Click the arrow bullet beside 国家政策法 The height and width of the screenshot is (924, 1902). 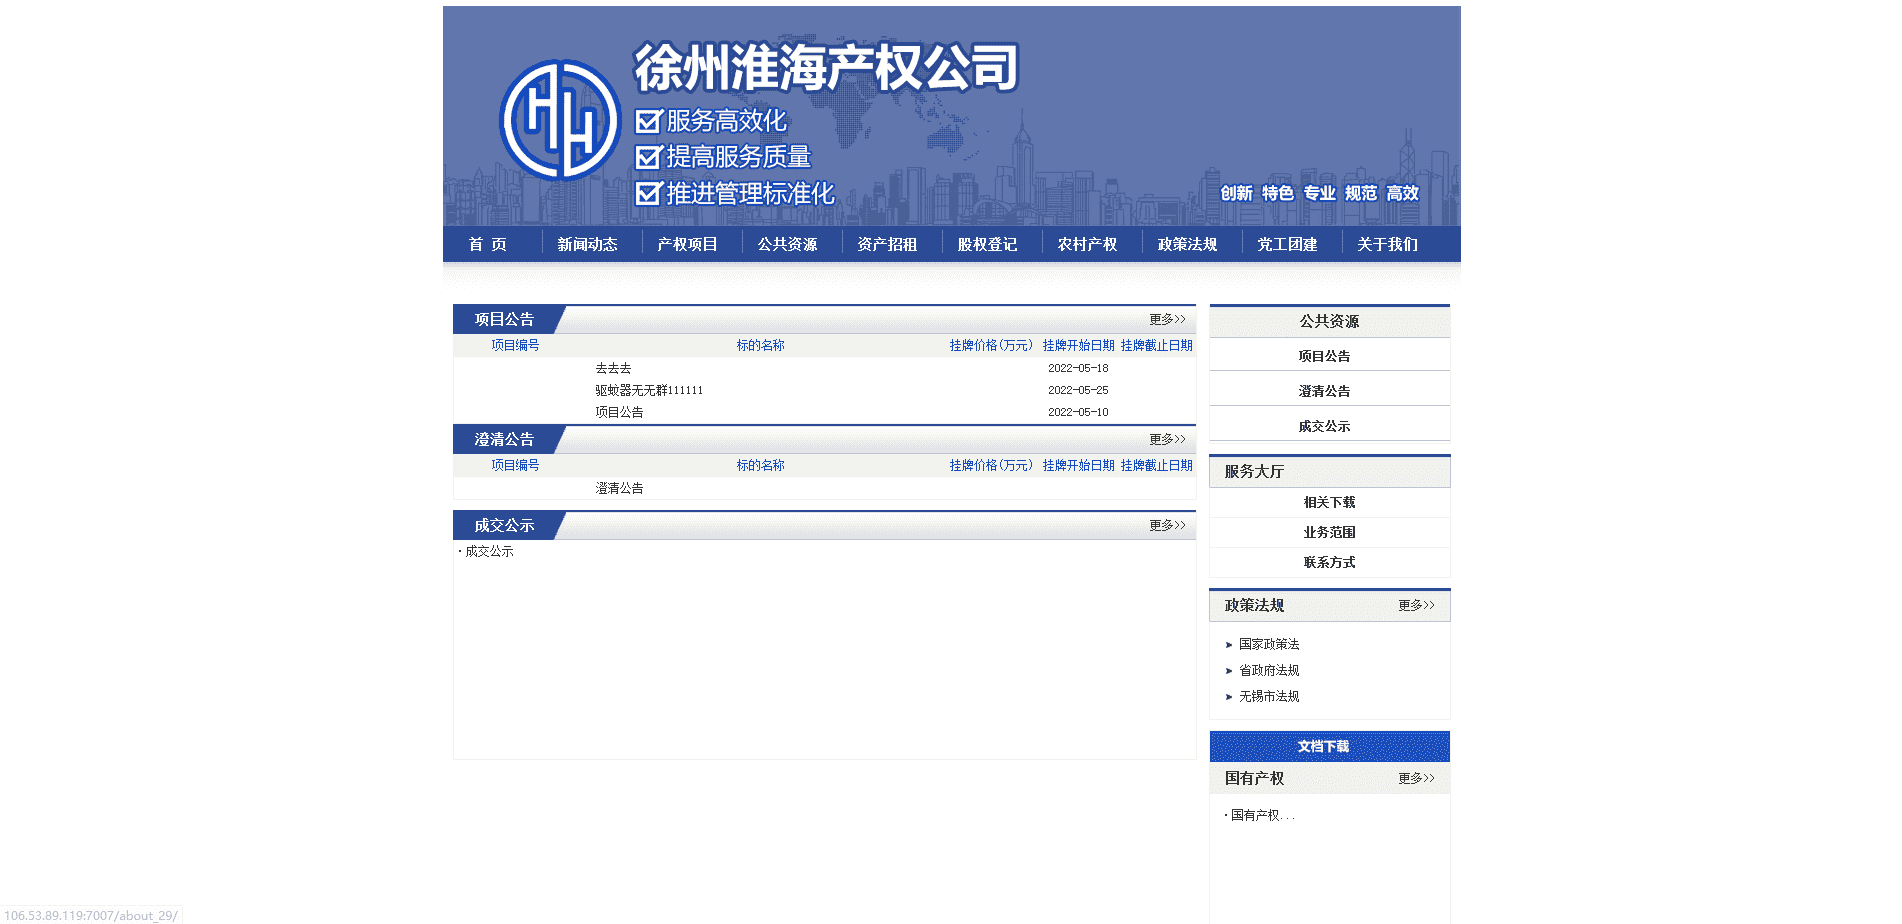[1229, 645]
